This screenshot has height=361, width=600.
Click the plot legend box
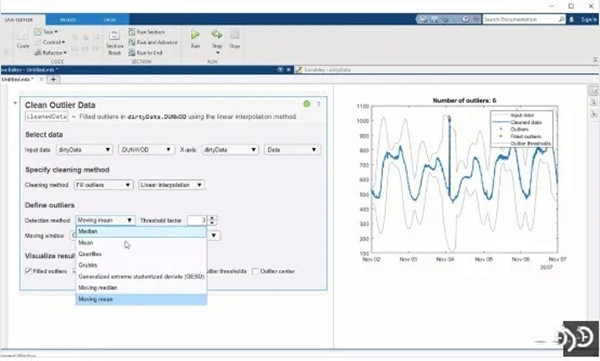pyautogui.click(x=522, y=129)
